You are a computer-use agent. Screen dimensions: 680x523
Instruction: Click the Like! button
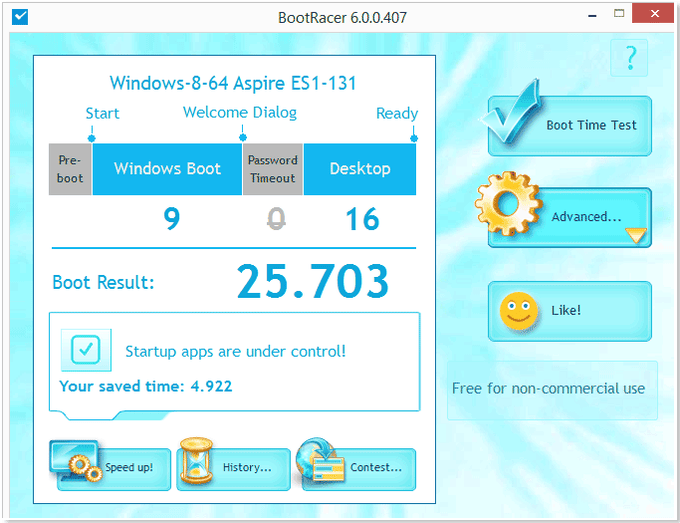570,311
